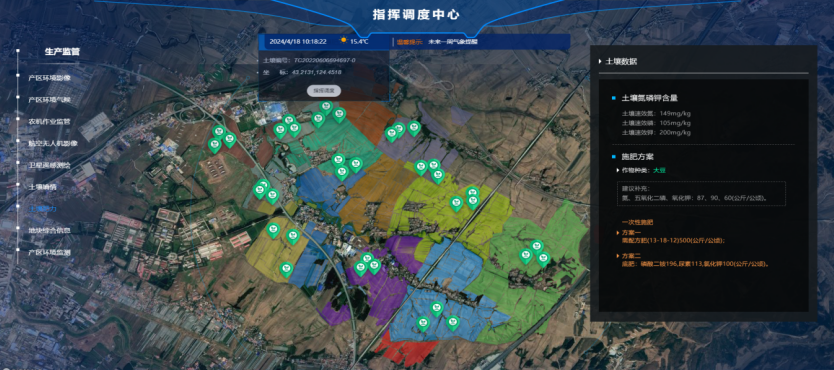Viewport: 834px width, 370px height.
Task: Click the 指挥调度 button in the popup
Action: tap(323, 91)
